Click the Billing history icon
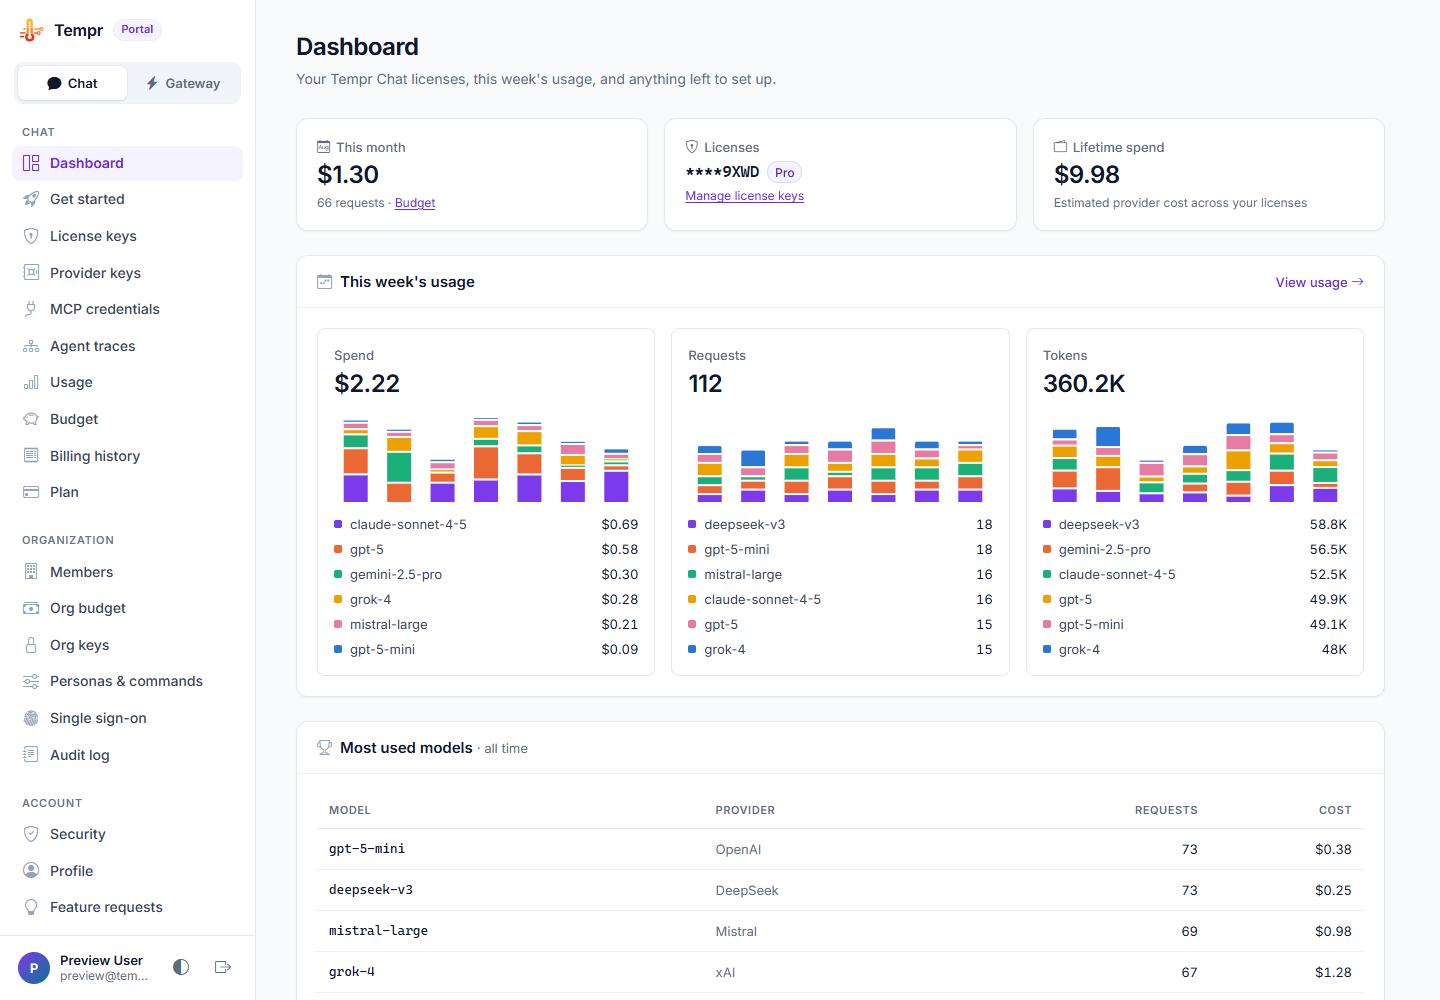The height and width of the screenshot is (1000, 1440). [31, 456]
